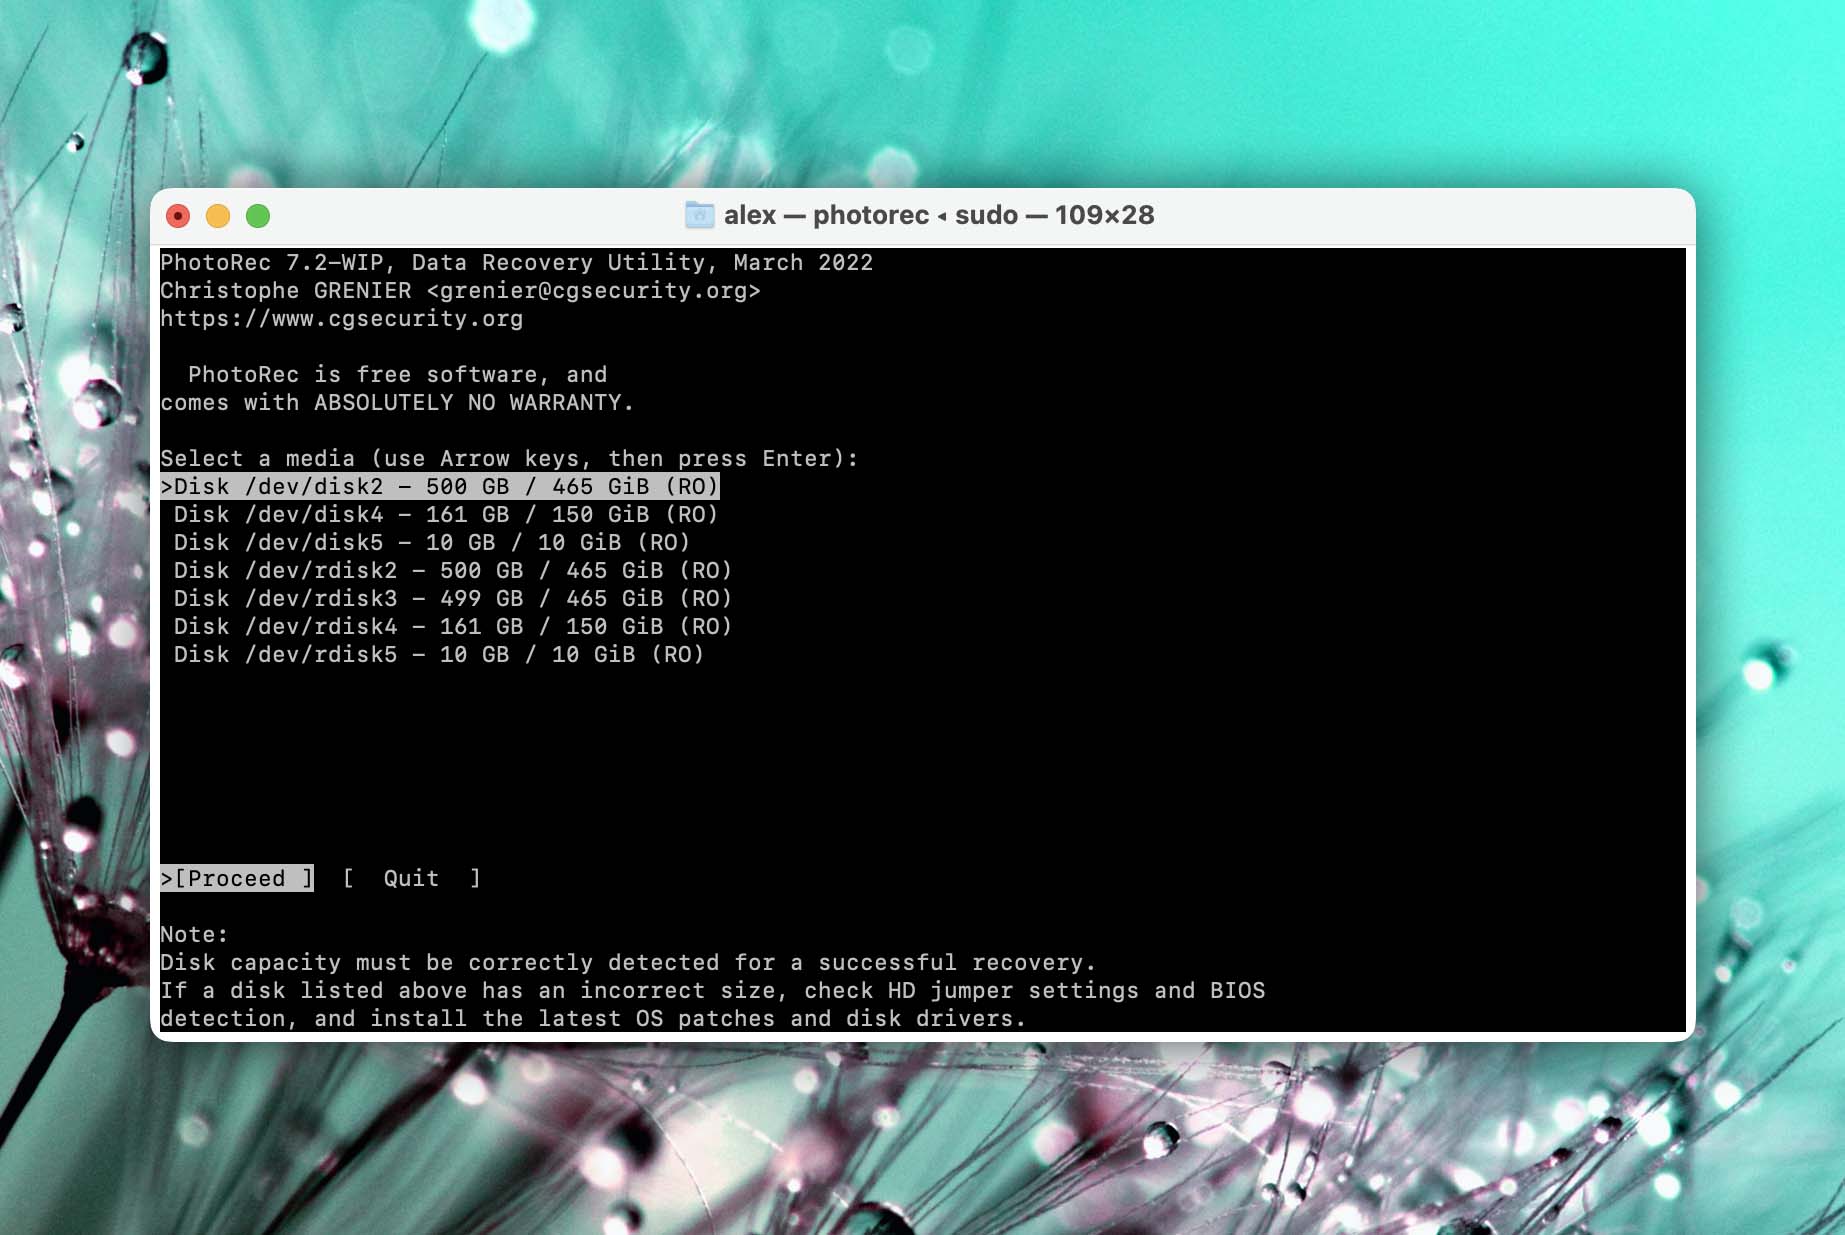
Task: Open the https://www.cgsecurity.org URL
Action: tap(341, 319)
